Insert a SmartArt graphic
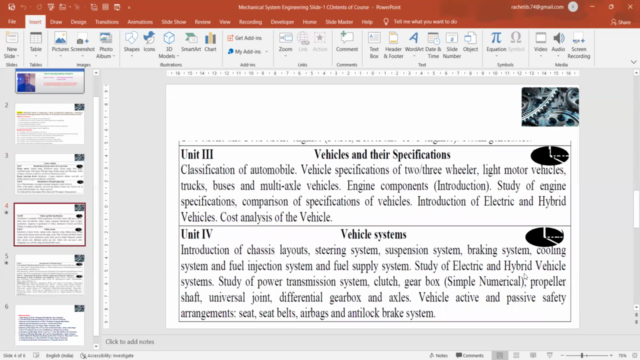This screenshot has height=360, width=640. coord(191,42)
